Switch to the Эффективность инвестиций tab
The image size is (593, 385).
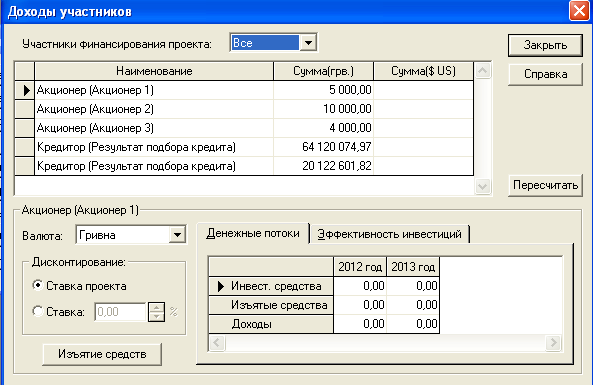pos(390,234)
